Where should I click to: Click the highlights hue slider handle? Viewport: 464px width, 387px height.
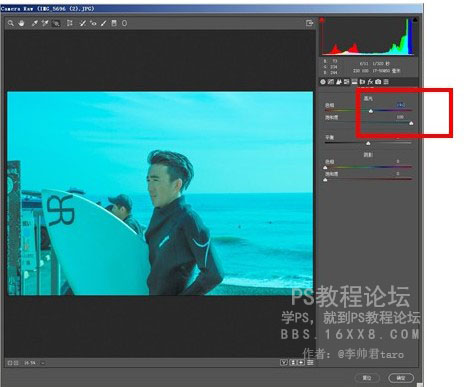click(x=371, y=111)
